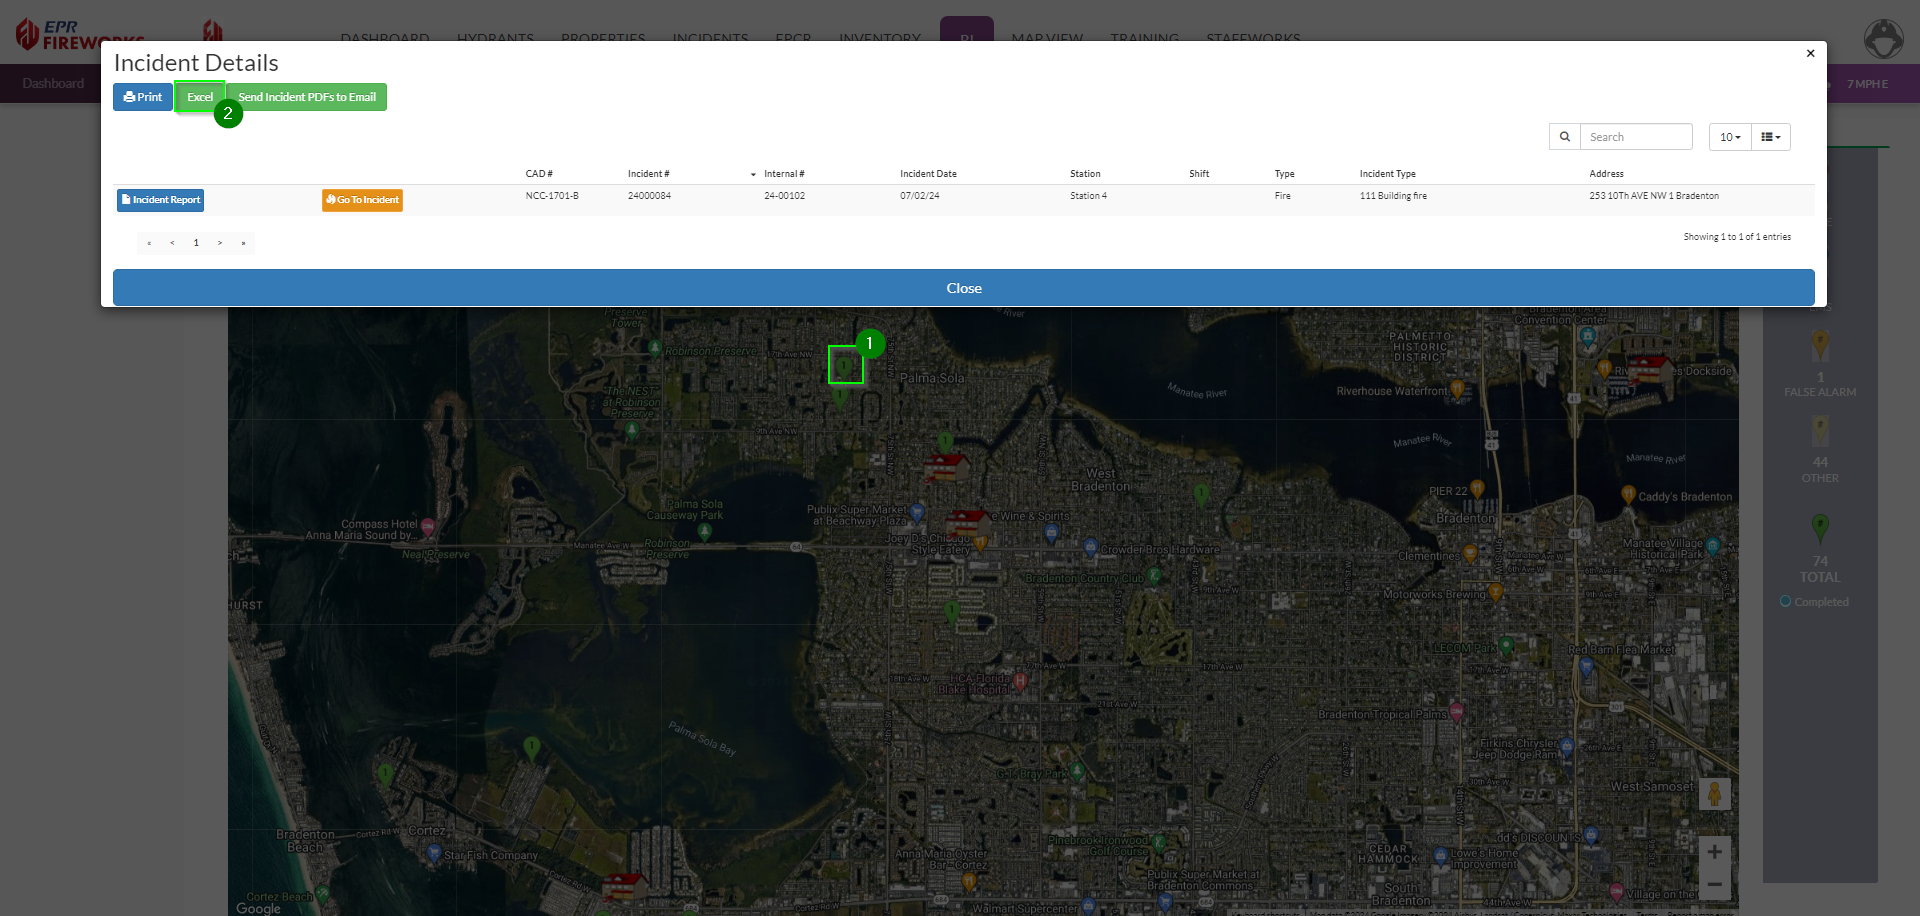Viewport: 1920px width, 916px height.
Task: Go to the next results page
Action: point(220,243)
